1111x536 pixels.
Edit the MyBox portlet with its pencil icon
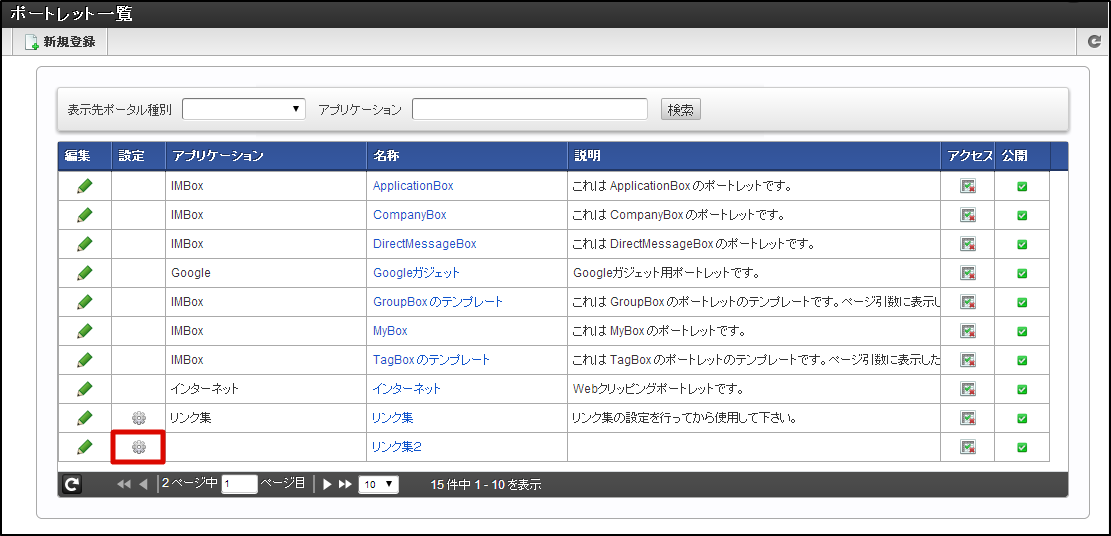click(84, 331)
